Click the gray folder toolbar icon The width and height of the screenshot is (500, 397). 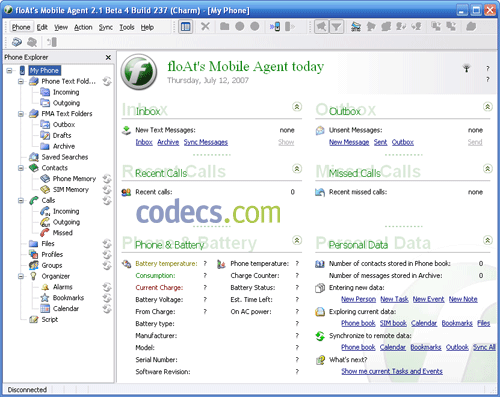pos(224,26)
